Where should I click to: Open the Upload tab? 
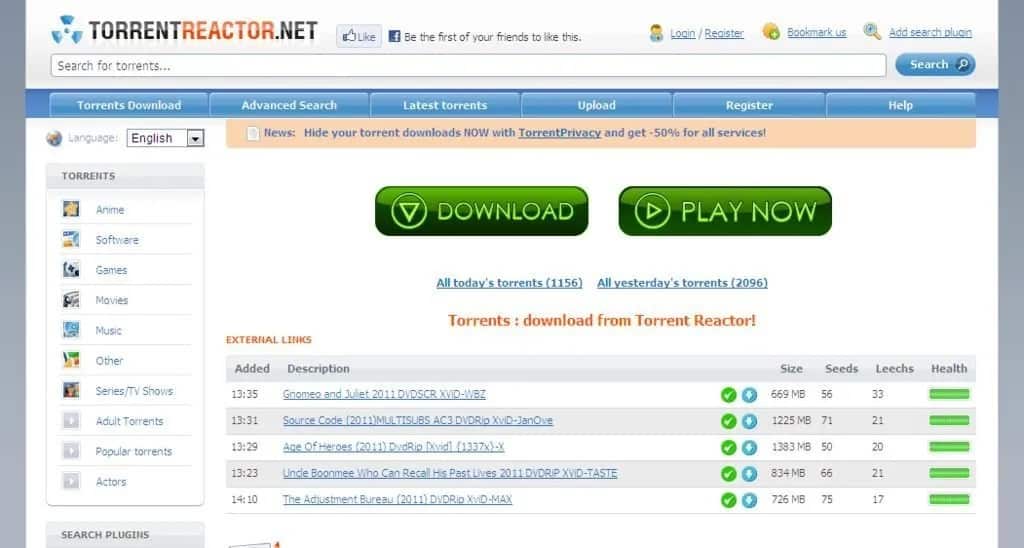click(596, 105)
